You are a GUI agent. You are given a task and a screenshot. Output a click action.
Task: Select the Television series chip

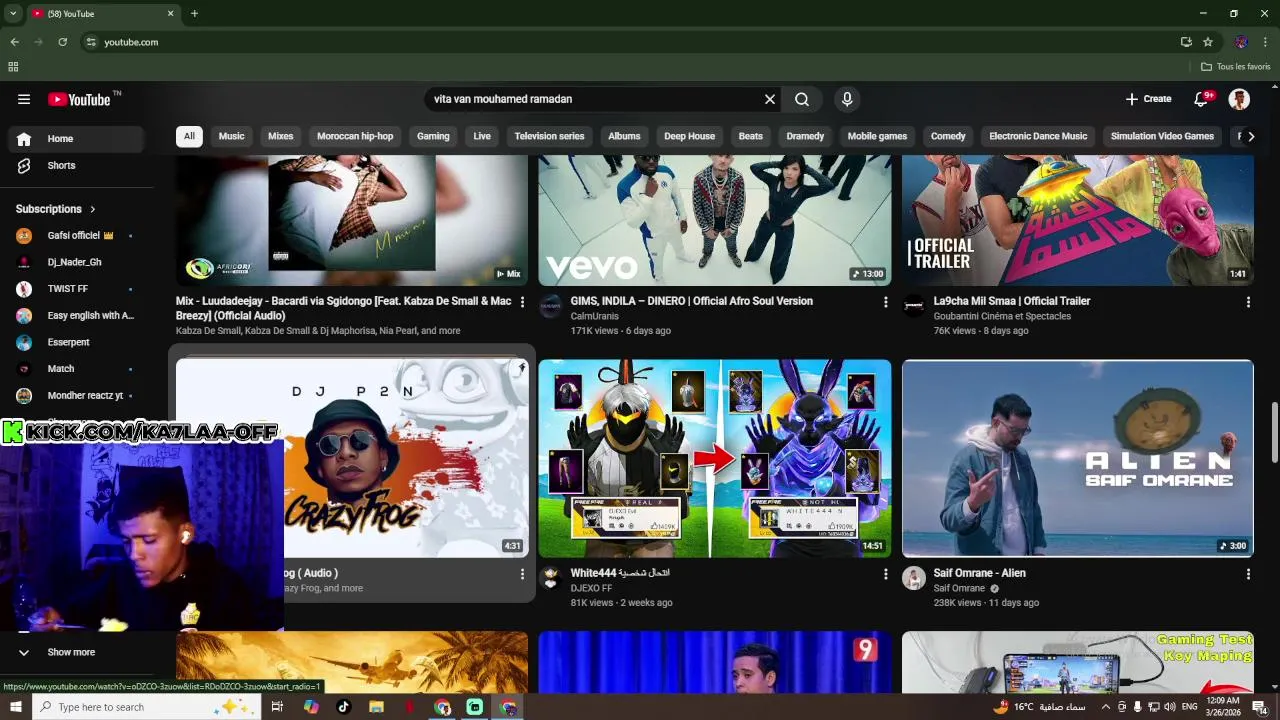(549, 136)
